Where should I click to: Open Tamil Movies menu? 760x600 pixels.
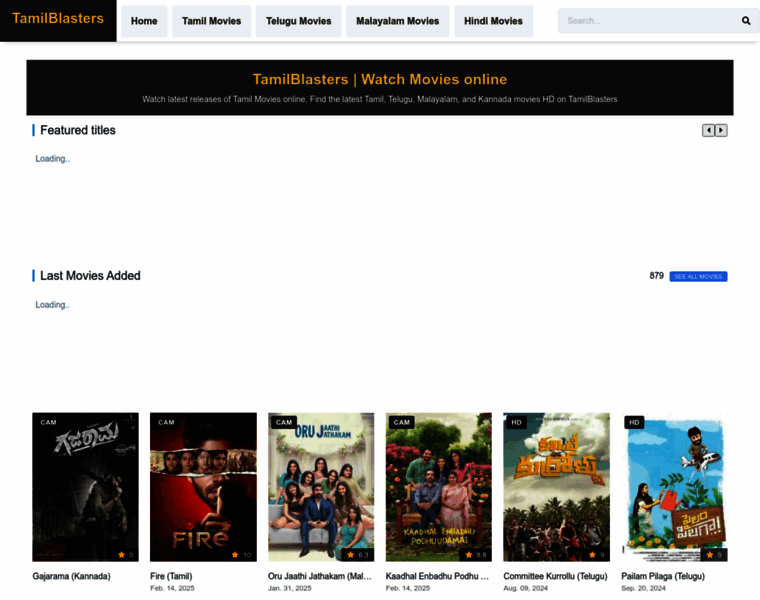point(211,21)
